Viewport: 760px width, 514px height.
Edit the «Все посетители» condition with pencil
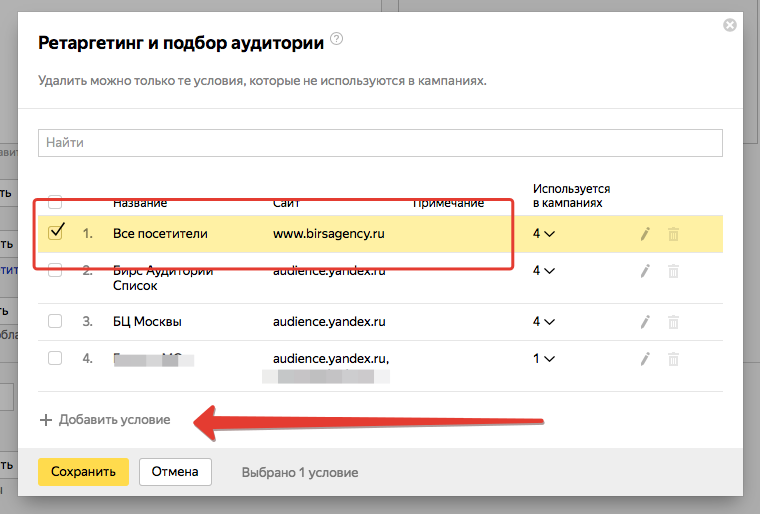click(645, 233)
